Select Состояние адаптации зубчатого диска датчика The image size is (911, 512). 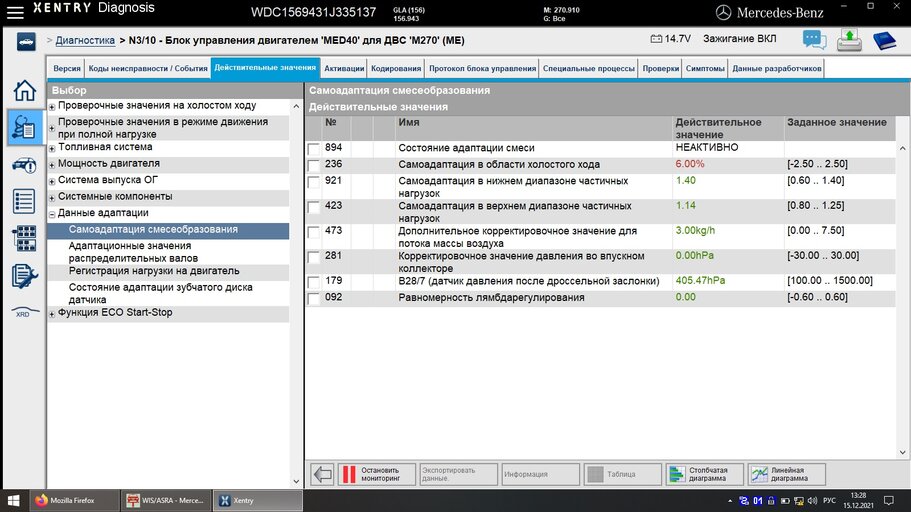click(168, 293)
